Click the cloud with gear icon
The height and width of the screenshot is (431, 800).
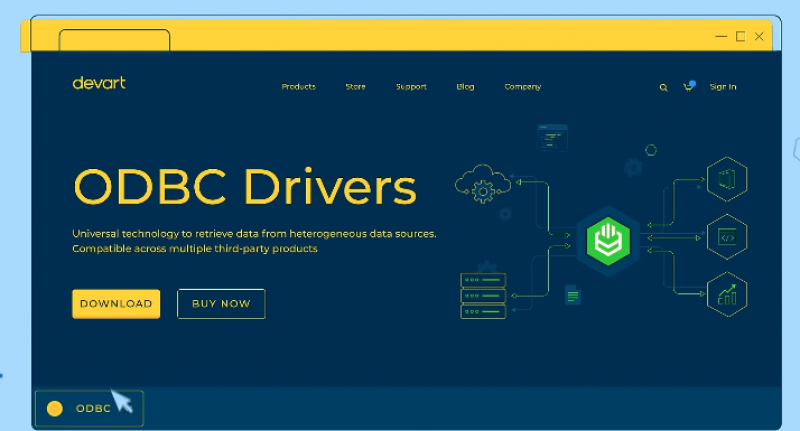(x=483, y=184)
